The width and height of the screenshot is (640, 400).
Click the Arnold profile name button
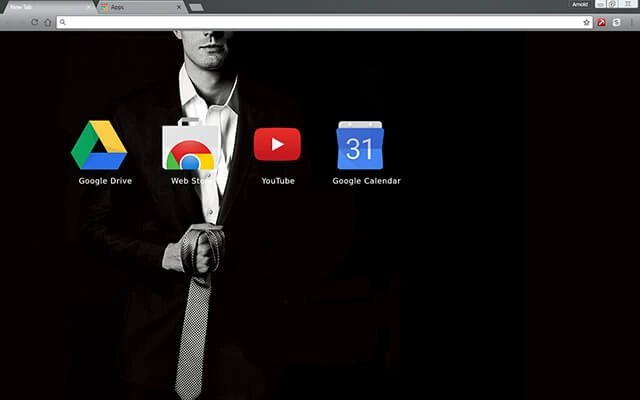coord(580,4)
